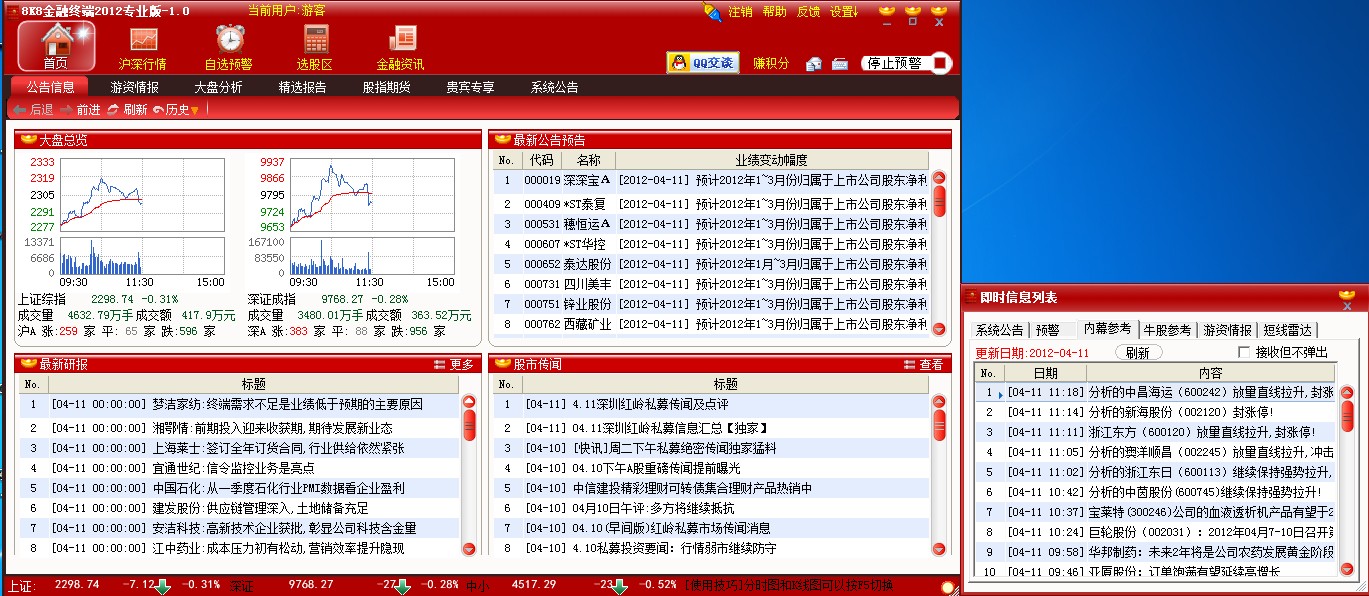Click gold ingot icon on 大盘总览 panel

point(28,140)
